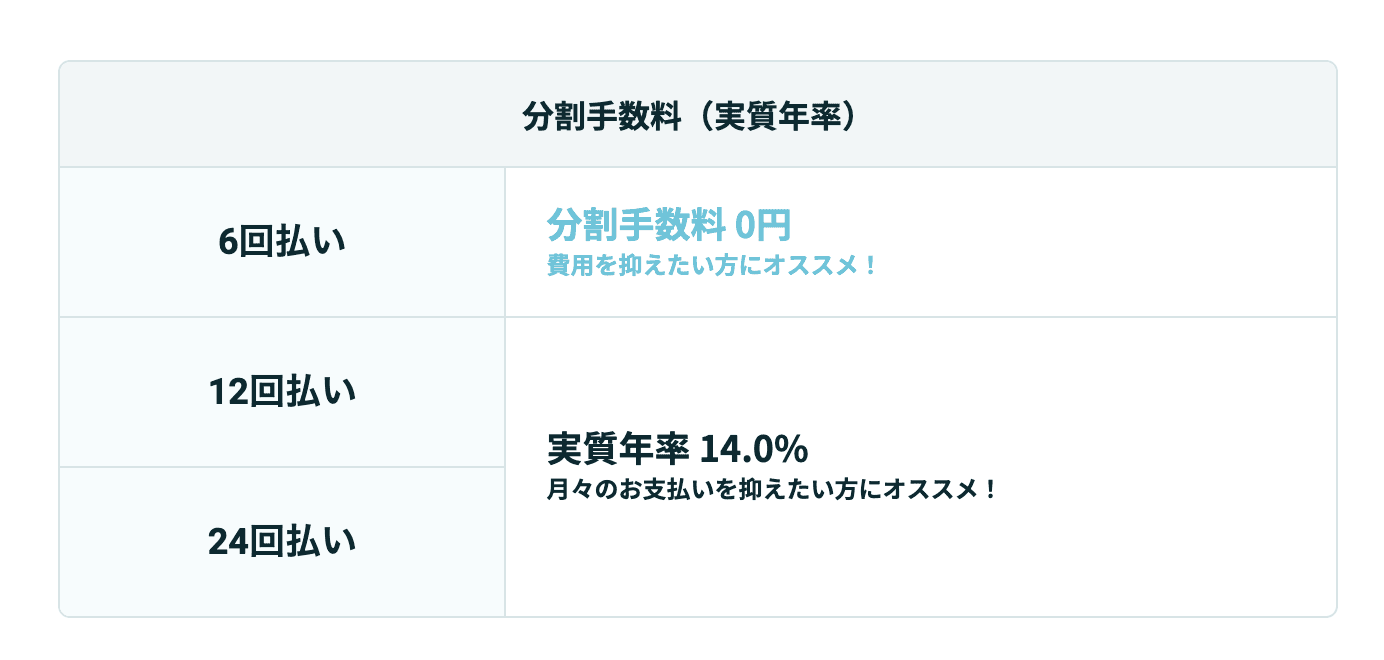1384x660 pixels.
Task: Click the "実質年率 14.0%" heading
Action: (x=677, y=450)
